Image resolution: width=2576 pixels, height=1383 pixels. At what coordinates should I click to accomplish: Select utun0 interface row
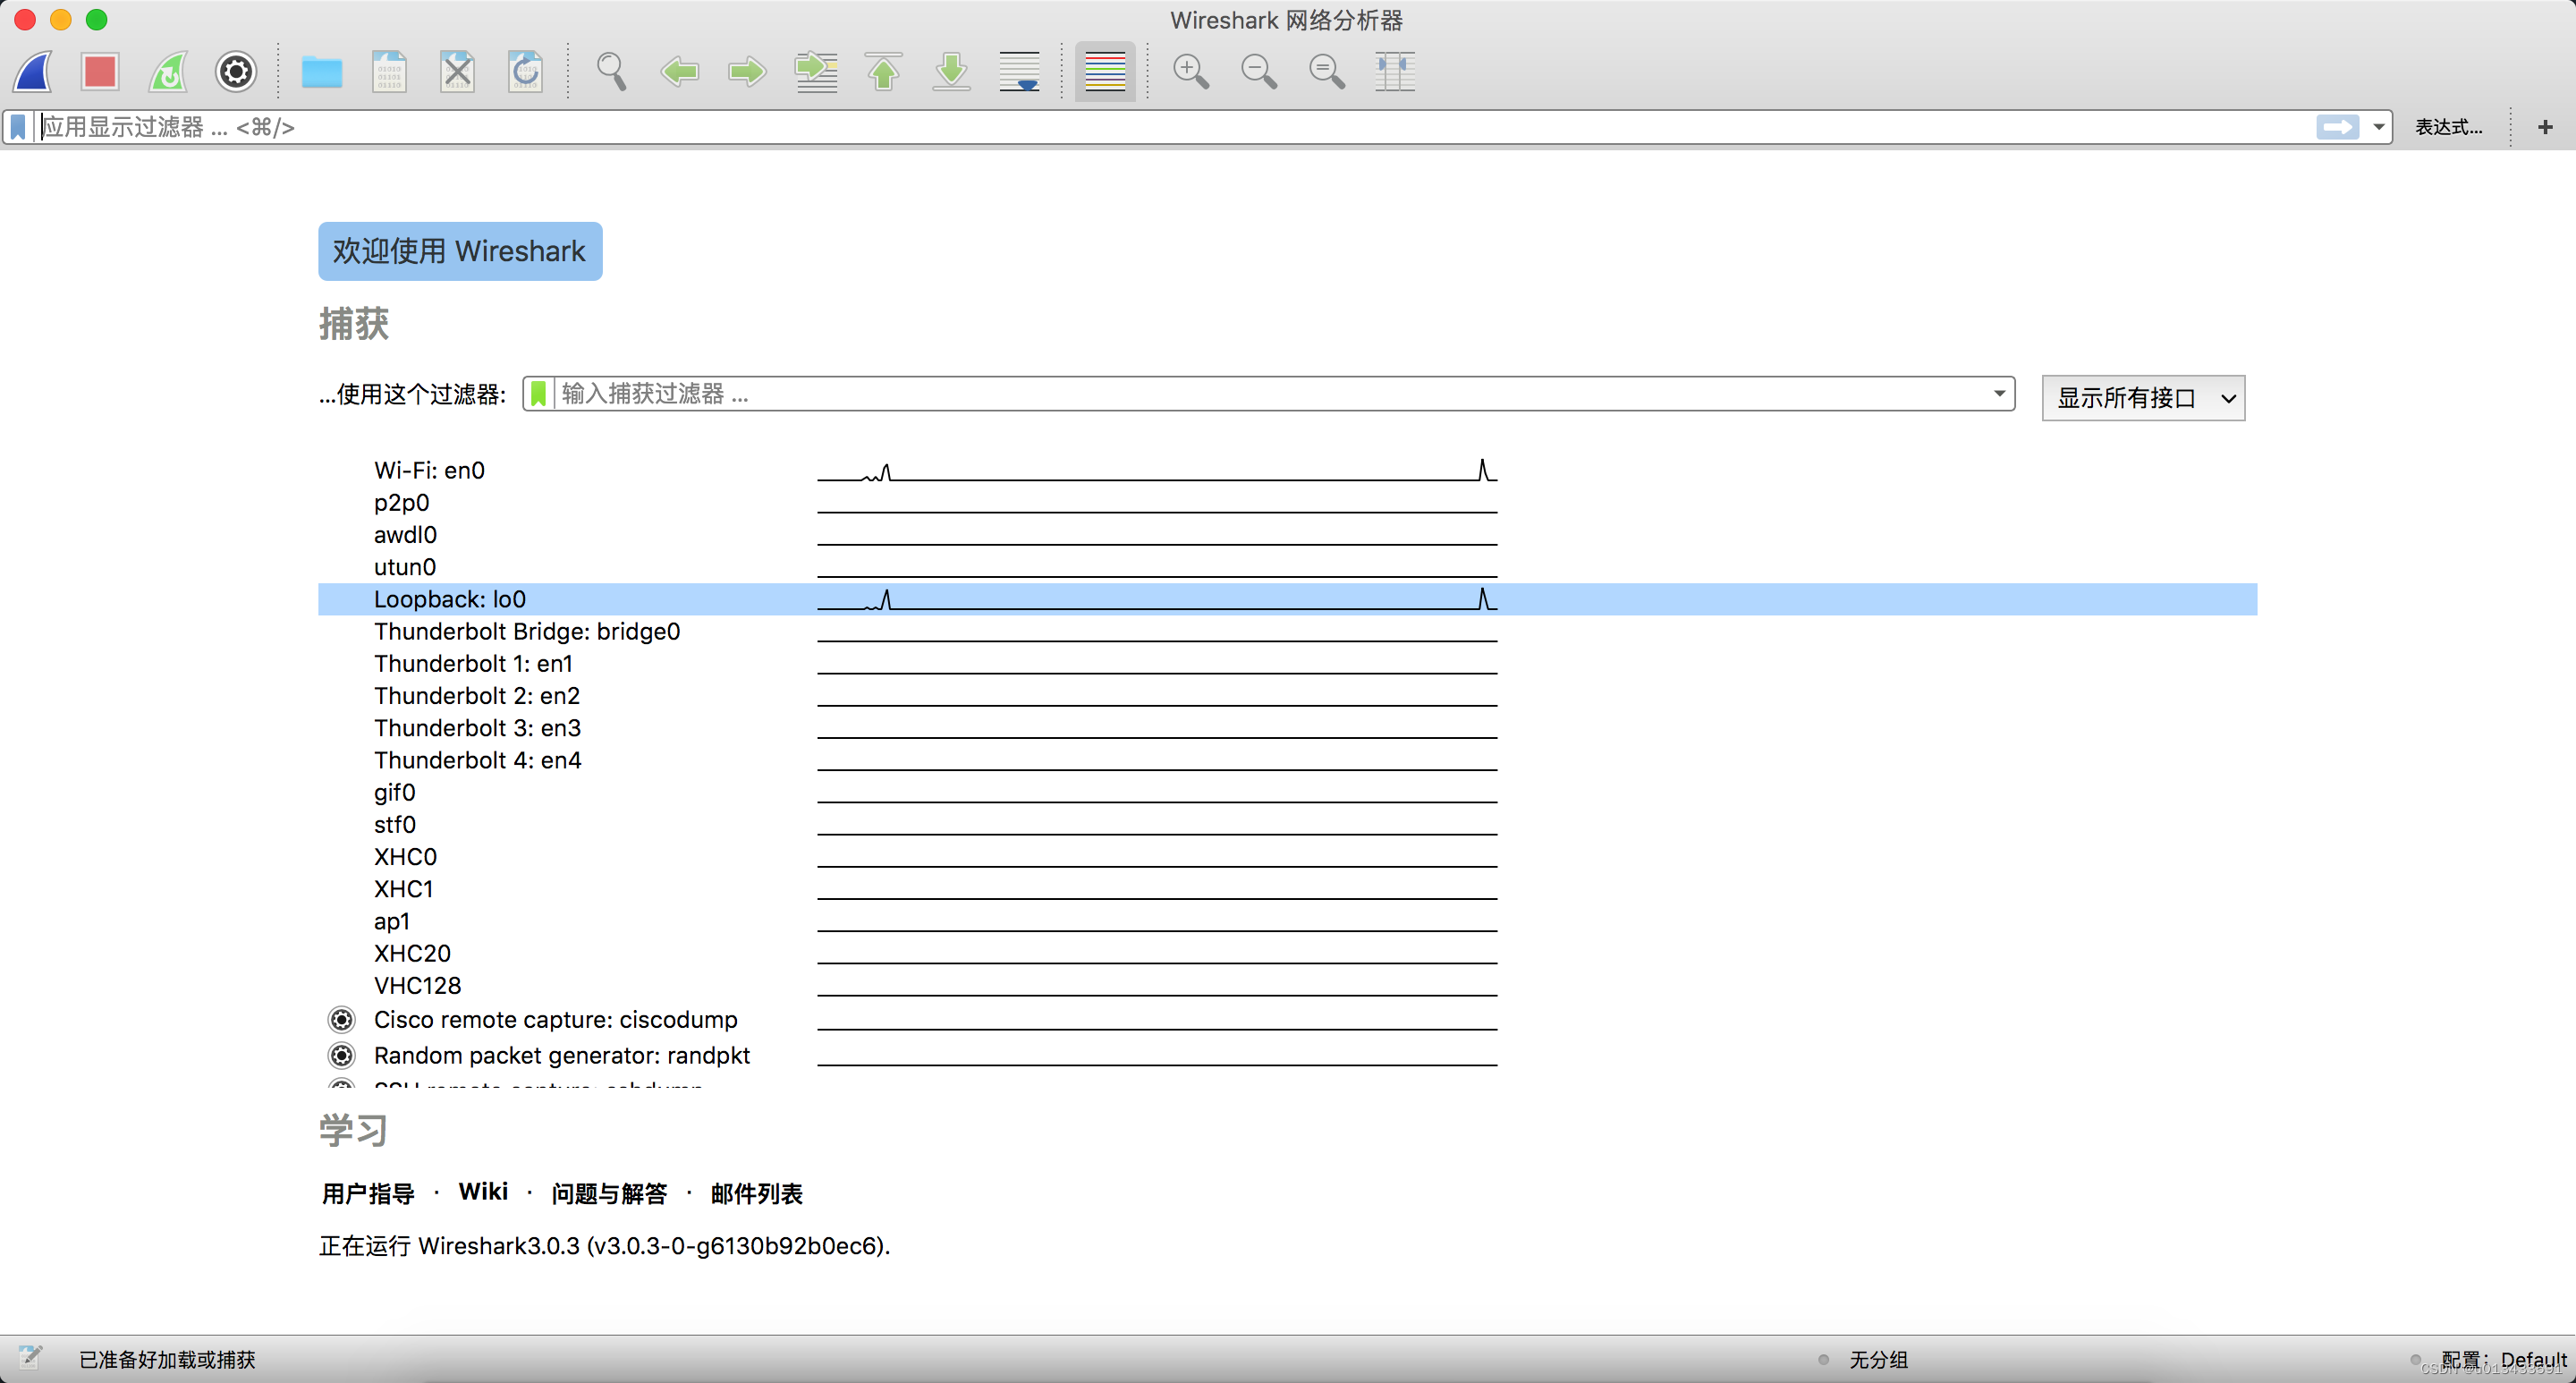tap(1287, 567)
